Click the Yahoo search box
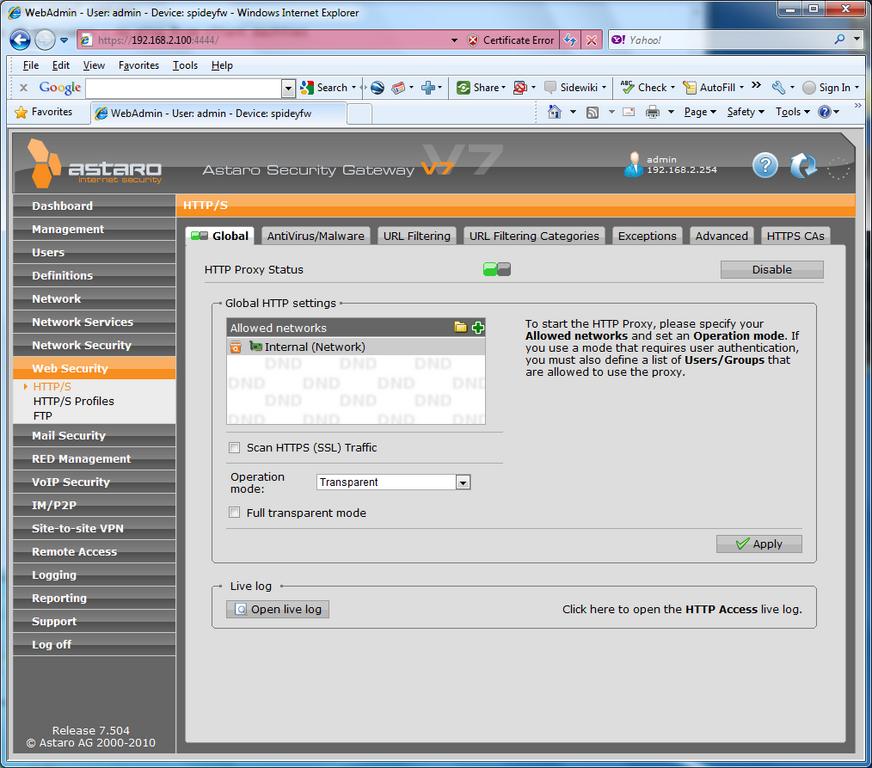Viewport: 872px width, 768px height. [x=729, y=40]
